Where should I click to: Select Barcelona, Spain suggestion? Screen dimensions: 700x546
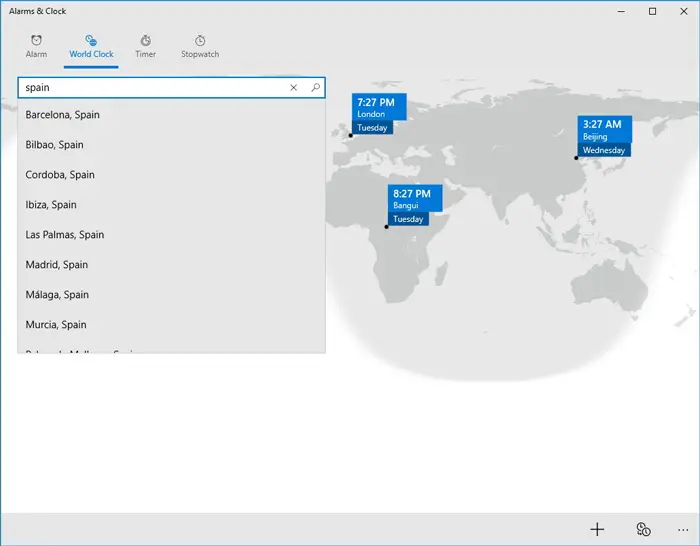[x=171, y=115]
